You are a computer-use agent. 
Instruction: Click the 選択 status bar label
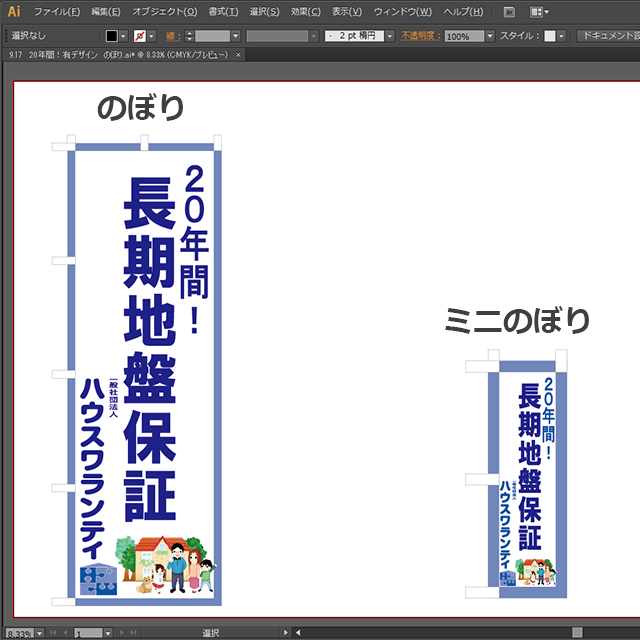tap(211, 633)
